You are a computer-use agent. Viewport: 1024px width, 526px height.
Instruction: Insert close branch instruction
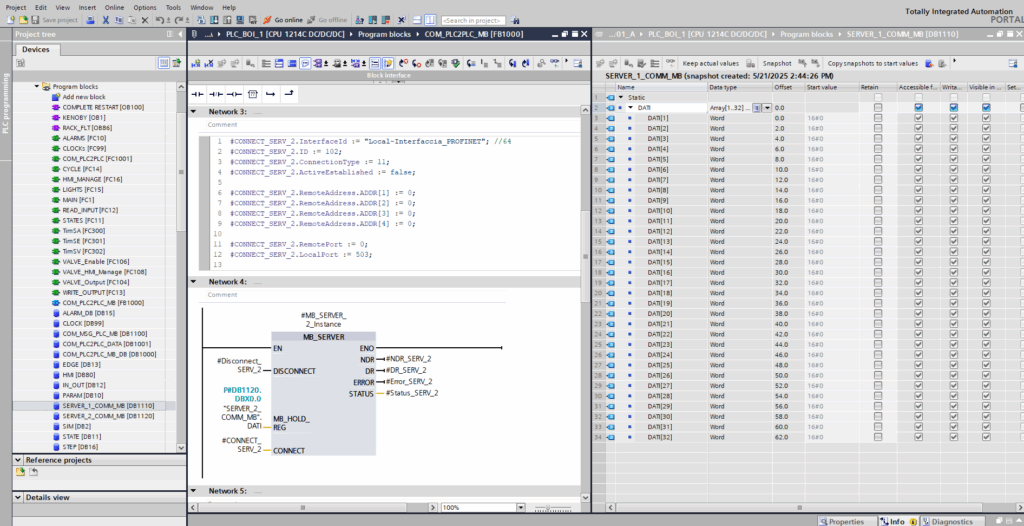tap(289, 94)
